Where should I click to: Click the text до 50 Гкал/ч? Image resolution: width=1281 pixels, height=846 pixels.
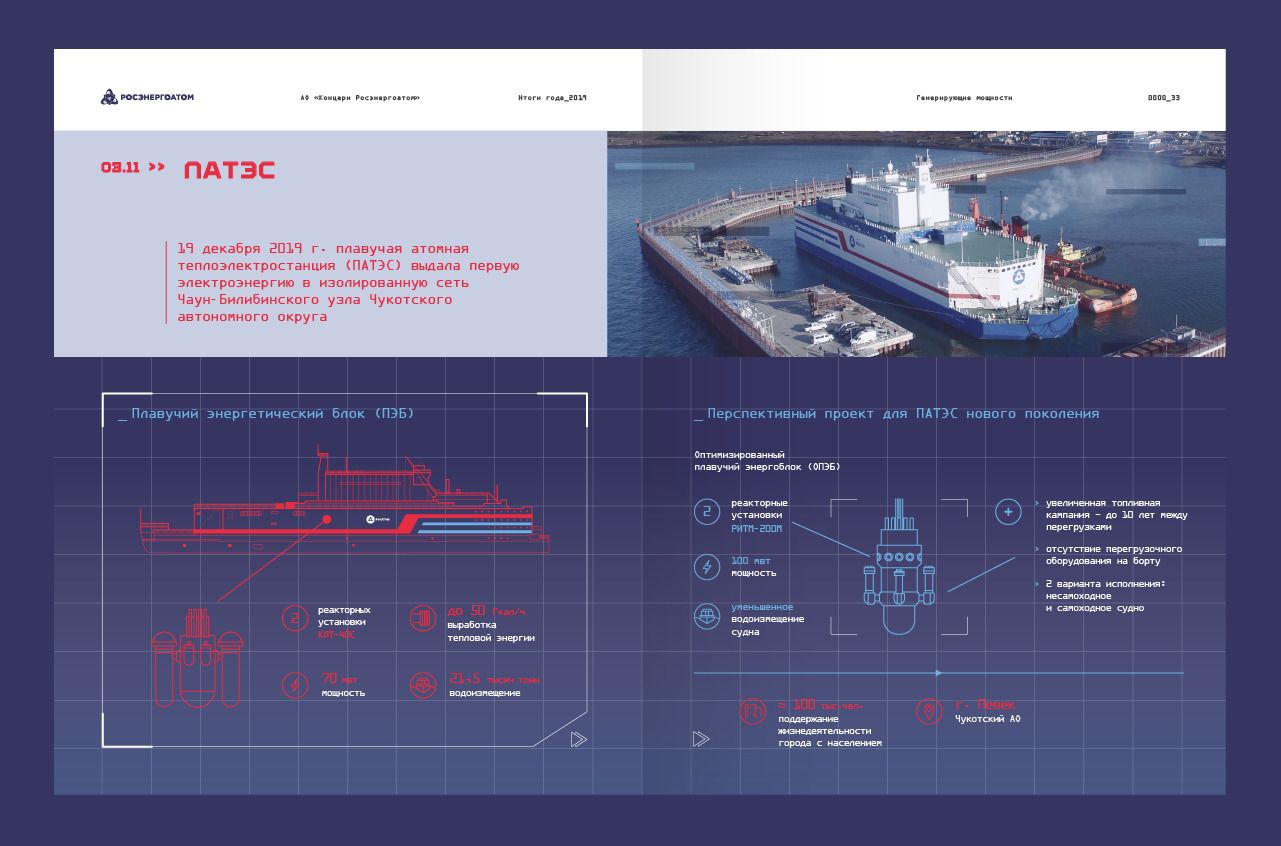pos(486,611)
